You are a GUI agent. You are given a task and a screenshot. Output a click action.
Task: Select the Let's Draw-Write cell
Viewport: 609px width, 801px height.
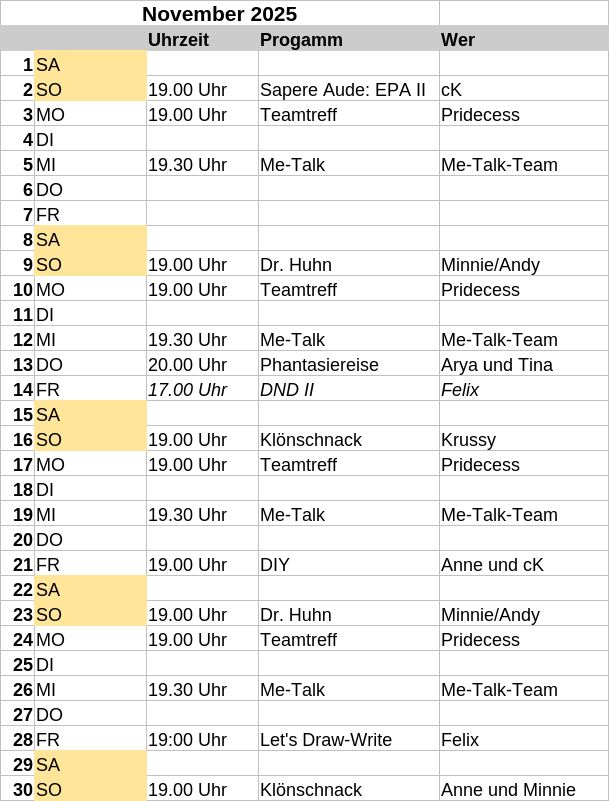pyautogui.click(x=325, y=740)
